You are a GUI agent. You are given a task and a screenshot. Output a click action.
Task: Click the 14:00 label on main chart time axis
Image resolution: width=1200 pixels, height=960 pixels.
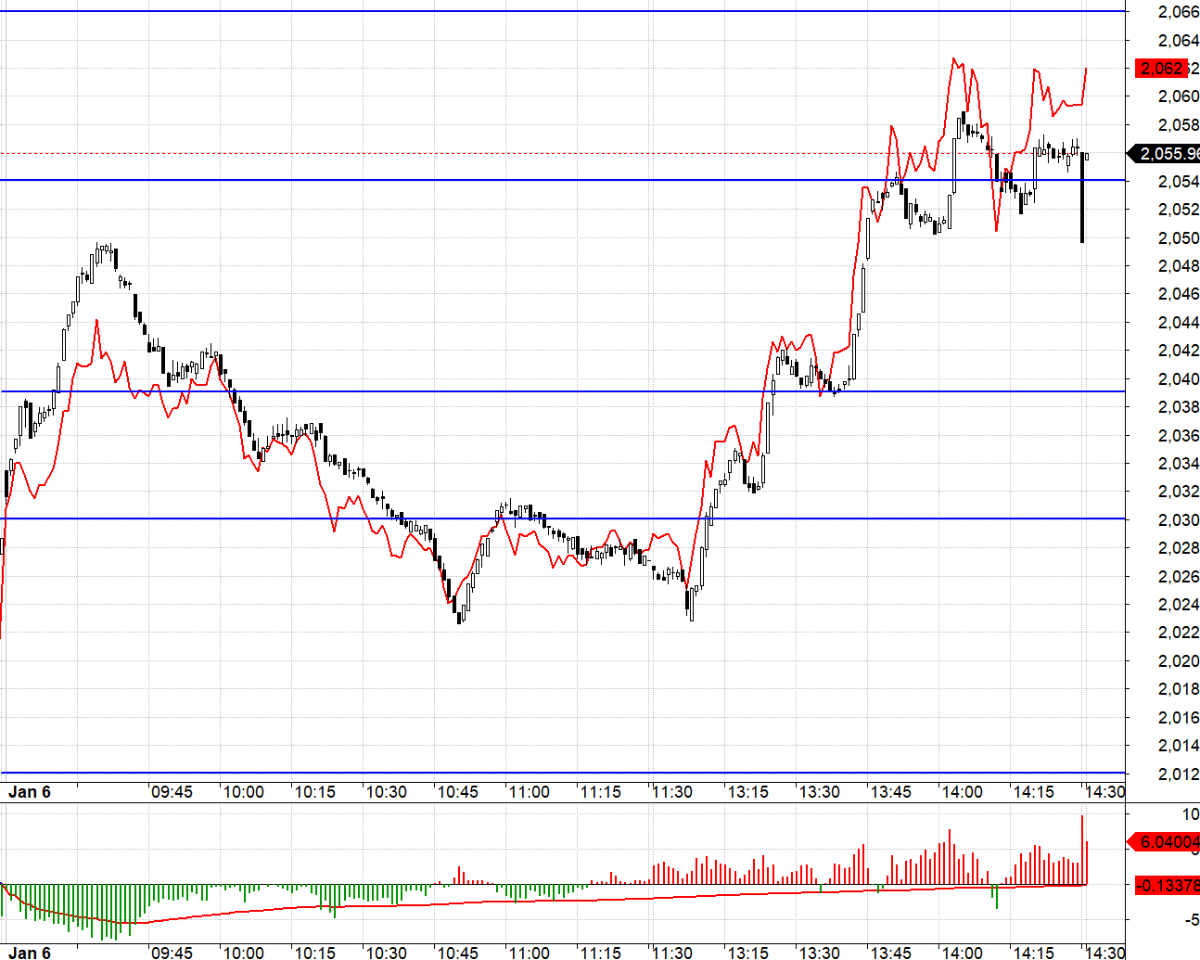click(961, 791)
